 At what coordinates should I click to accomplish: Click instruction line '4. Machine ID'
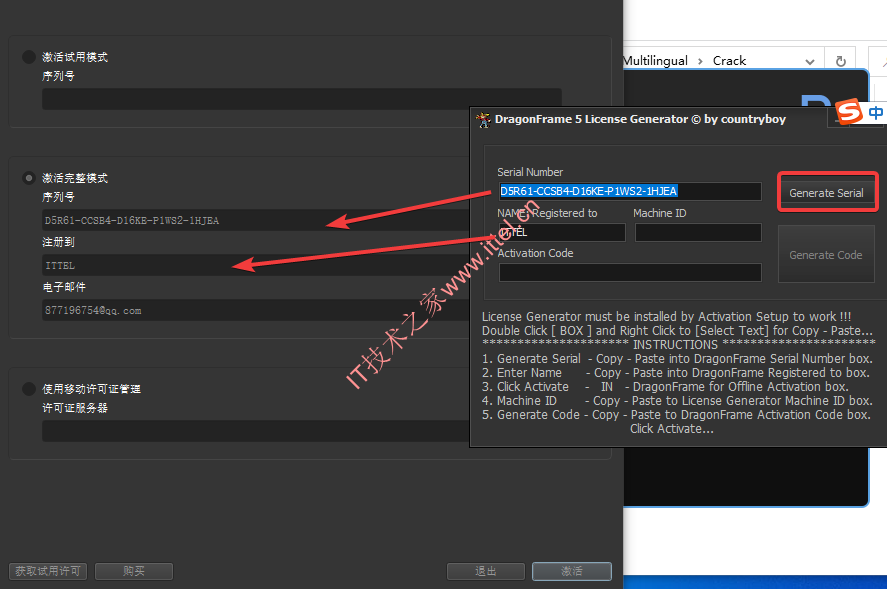[677, 401]
